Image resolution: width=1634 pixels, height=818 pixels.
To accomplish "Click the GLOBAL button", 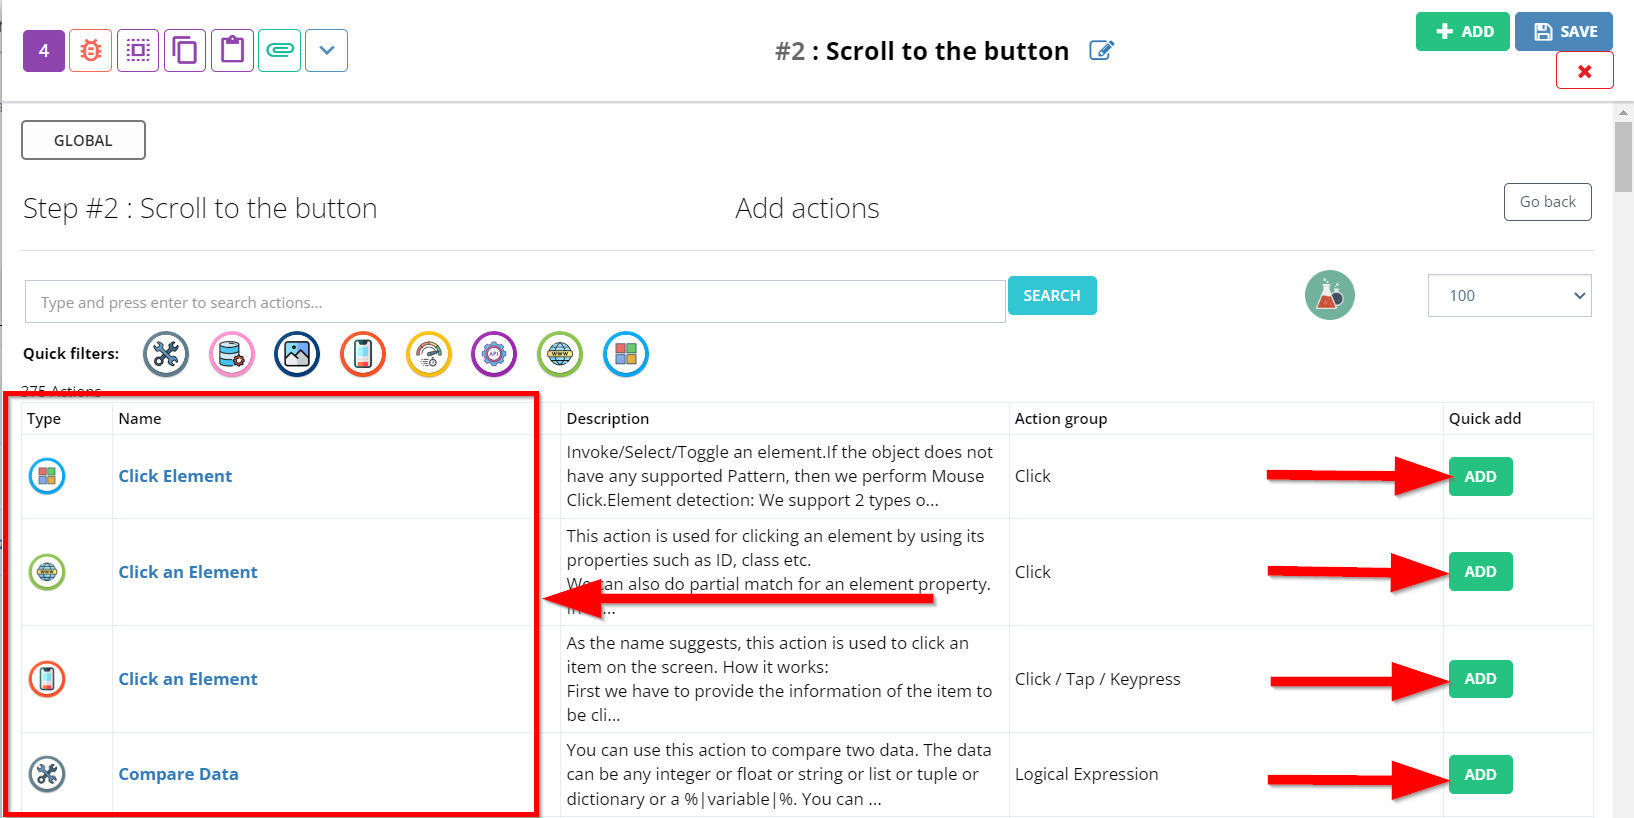I will [83, 140].
